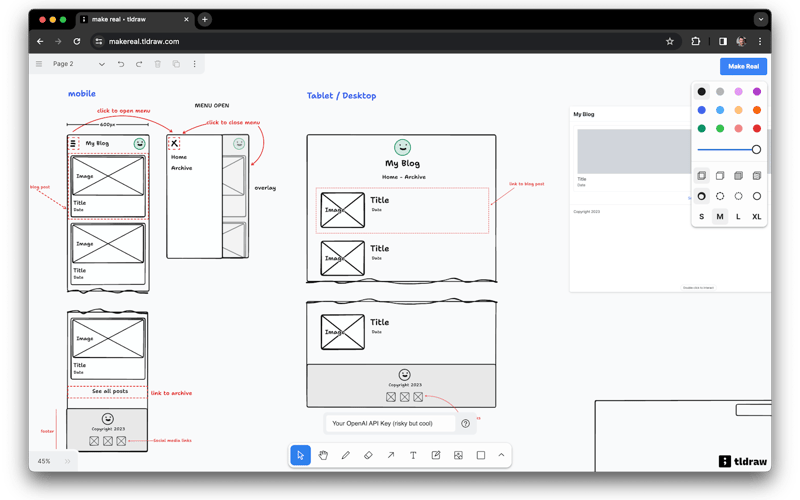Redo the last canvas action
This screenshot has width=800, height=500.
[x=139, y=64]
